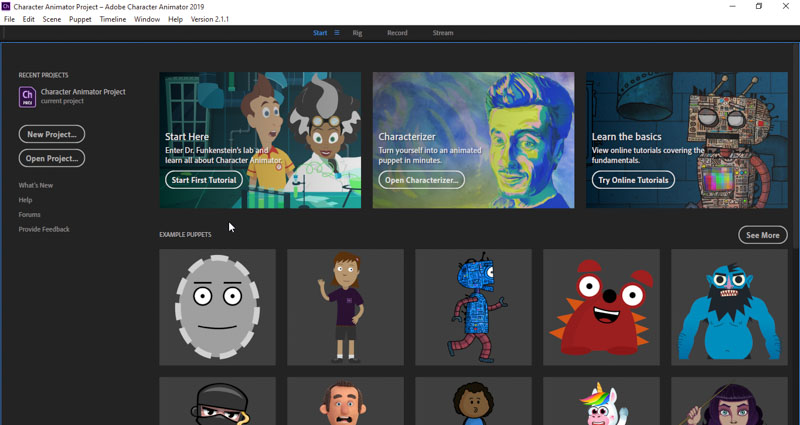Select the worried man puppet thumbnail
This screenshot has height=425, width=800.
pyautogui.click(x=345, y=401)
